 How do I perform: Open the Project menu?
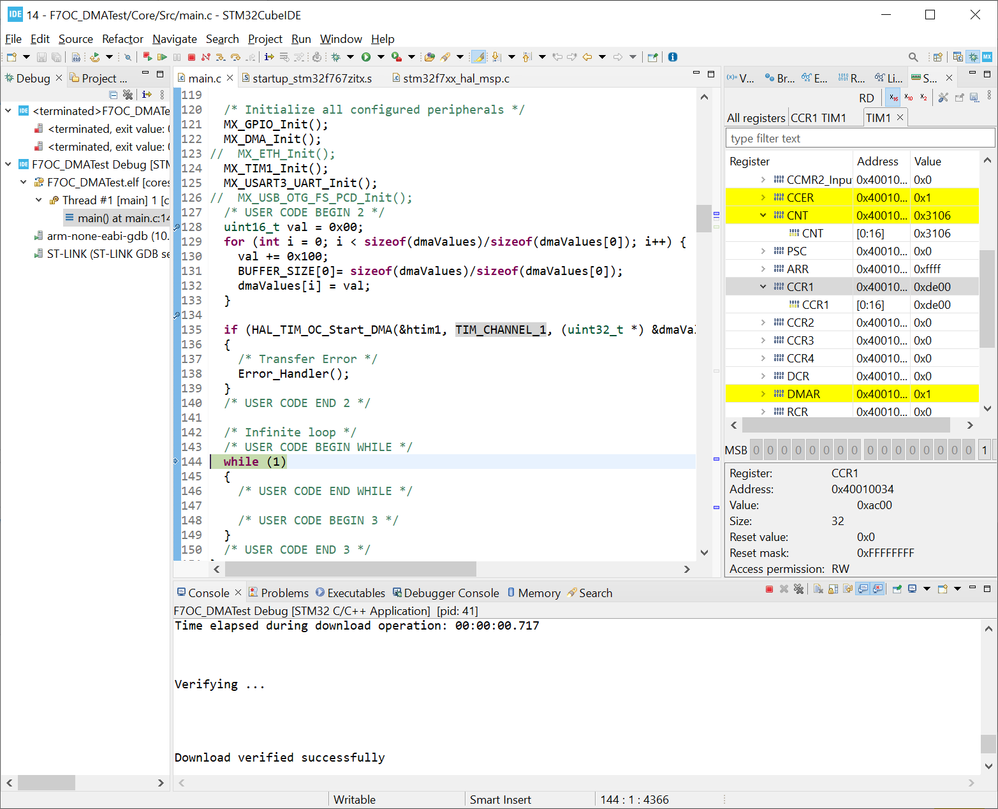265,39
